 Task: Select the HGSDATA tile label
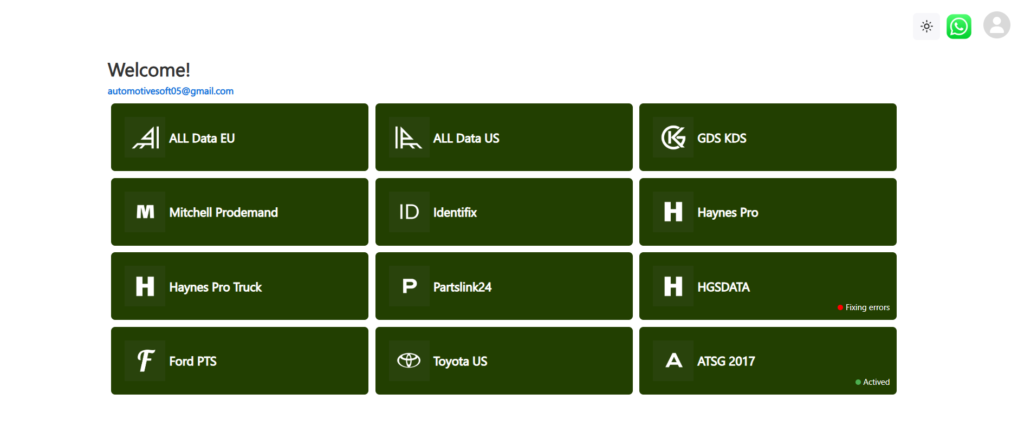click(723, 287)
